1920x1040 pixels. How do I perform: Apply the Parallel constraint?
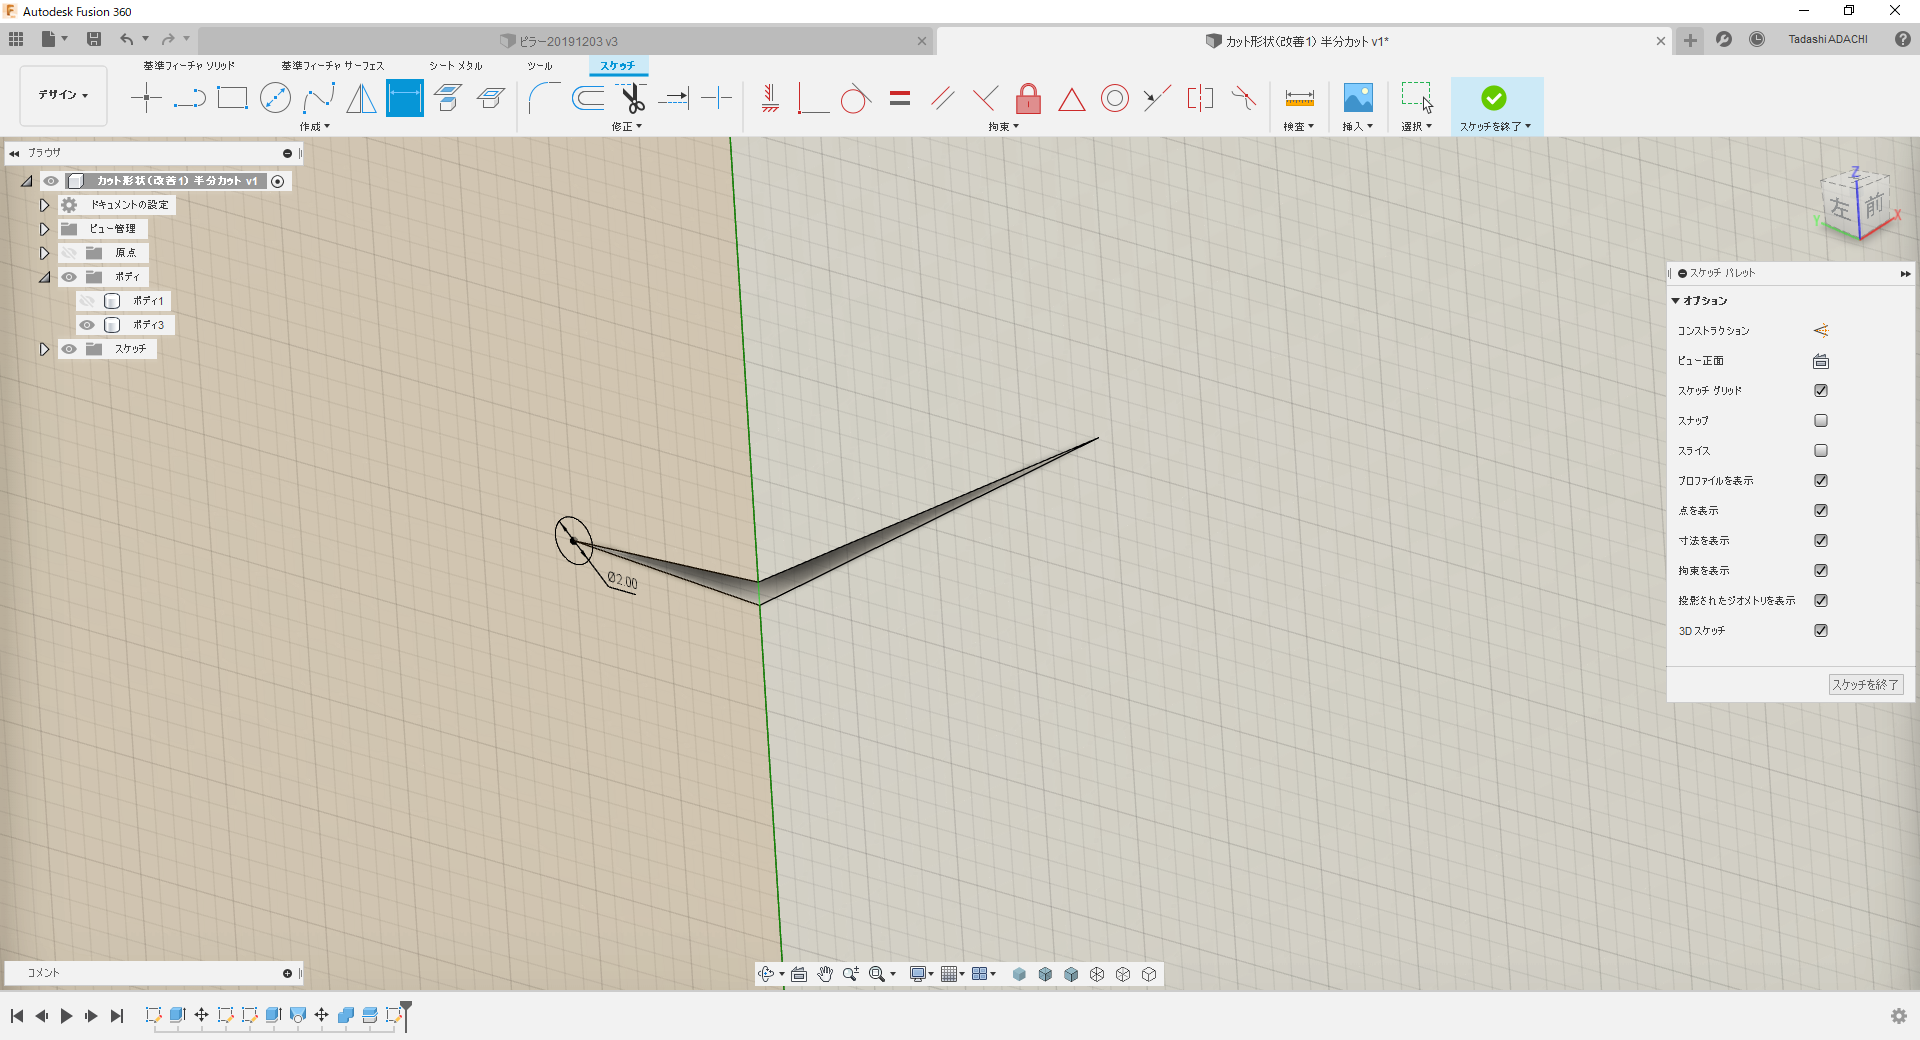pos(942,98)
